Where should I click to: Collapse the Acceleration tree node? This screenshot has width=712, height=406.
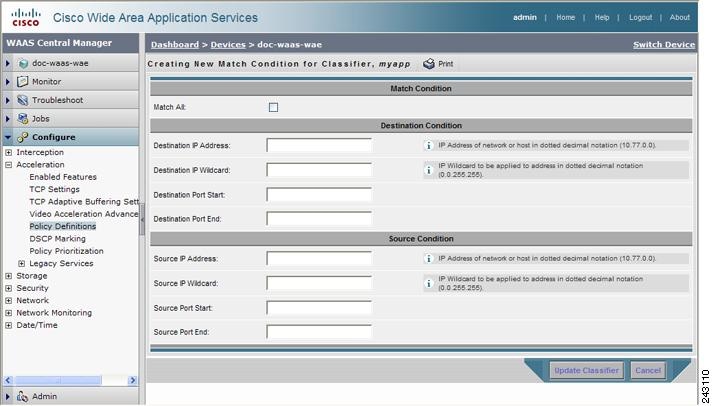pyautogui.click(x=9, y=165)
